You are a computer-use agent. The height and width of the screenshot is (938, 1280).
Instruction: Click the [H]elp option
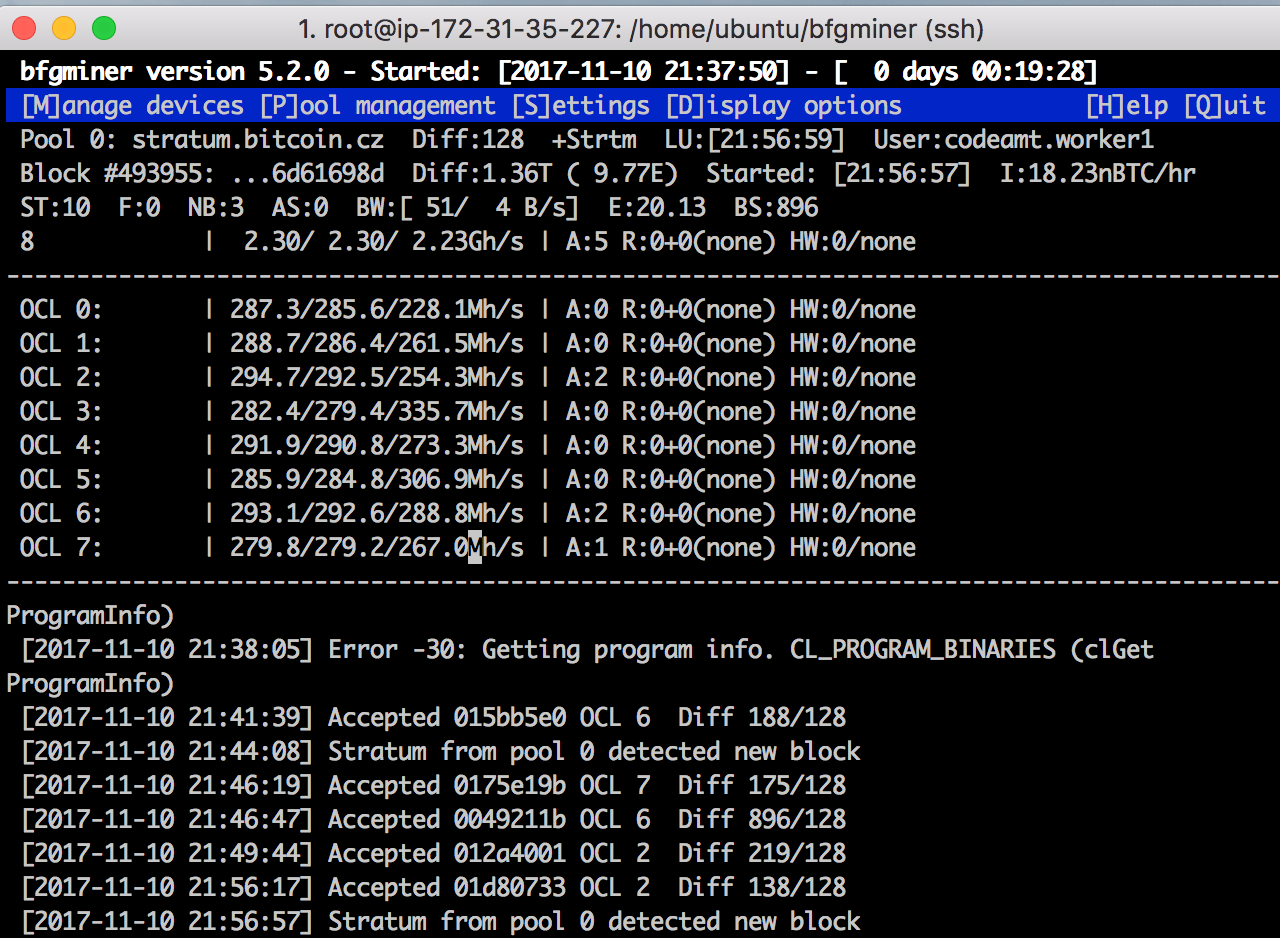click(x=1127, y=106)
